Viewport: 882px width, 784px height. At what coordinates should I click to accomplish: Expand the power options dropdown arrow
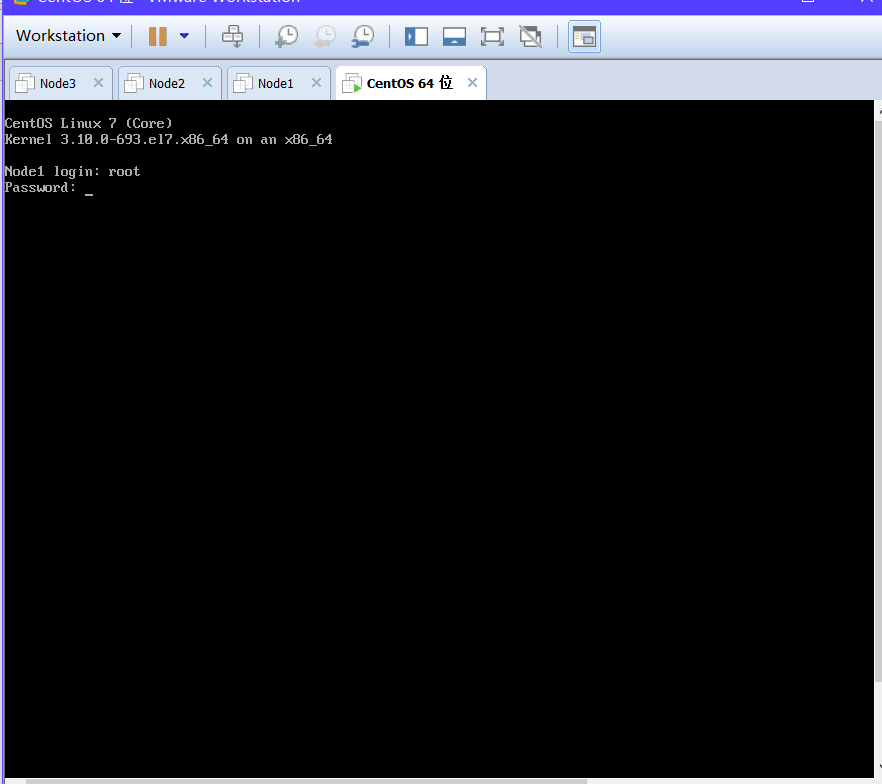(x=184, y=36)
